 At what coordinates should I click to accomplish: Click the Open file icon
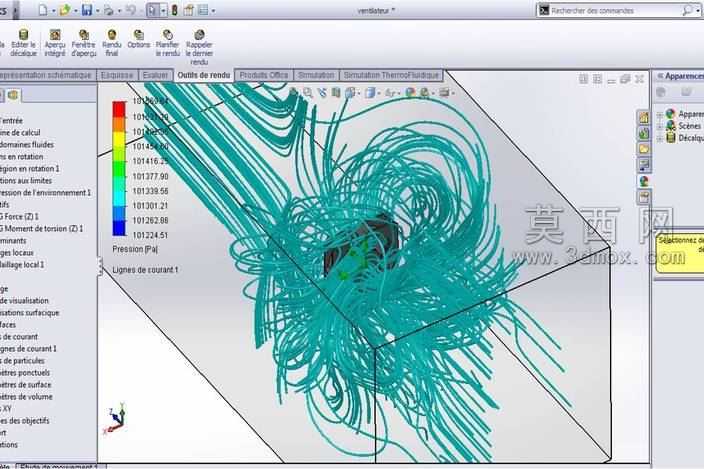coord(65,10)
